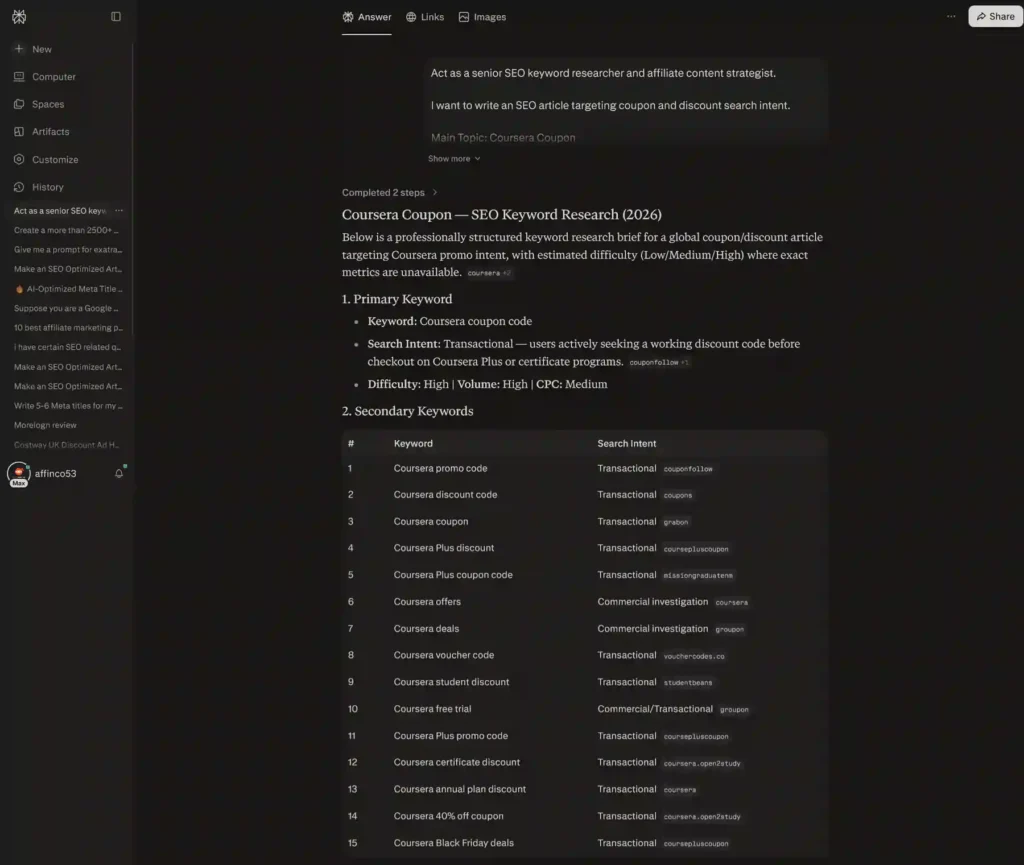
Task: Click groupon citation for Coursera deals row
Action: pyautogui.click(x=729, y=629)
